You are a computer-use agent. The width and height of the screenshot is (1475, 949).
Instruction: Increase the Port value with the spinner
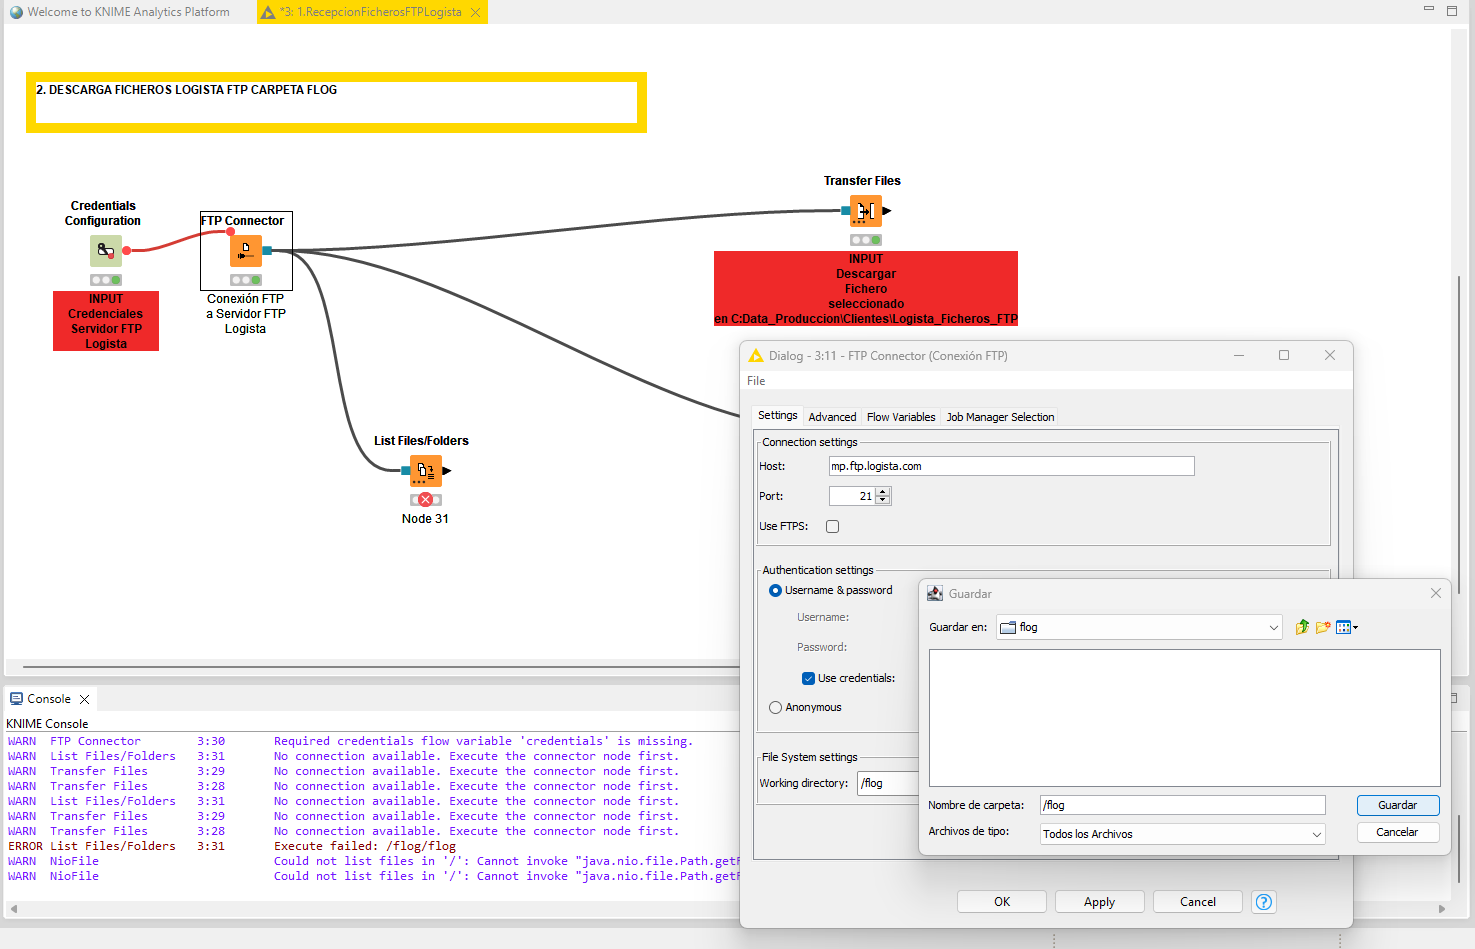click(x=882, y=492)
